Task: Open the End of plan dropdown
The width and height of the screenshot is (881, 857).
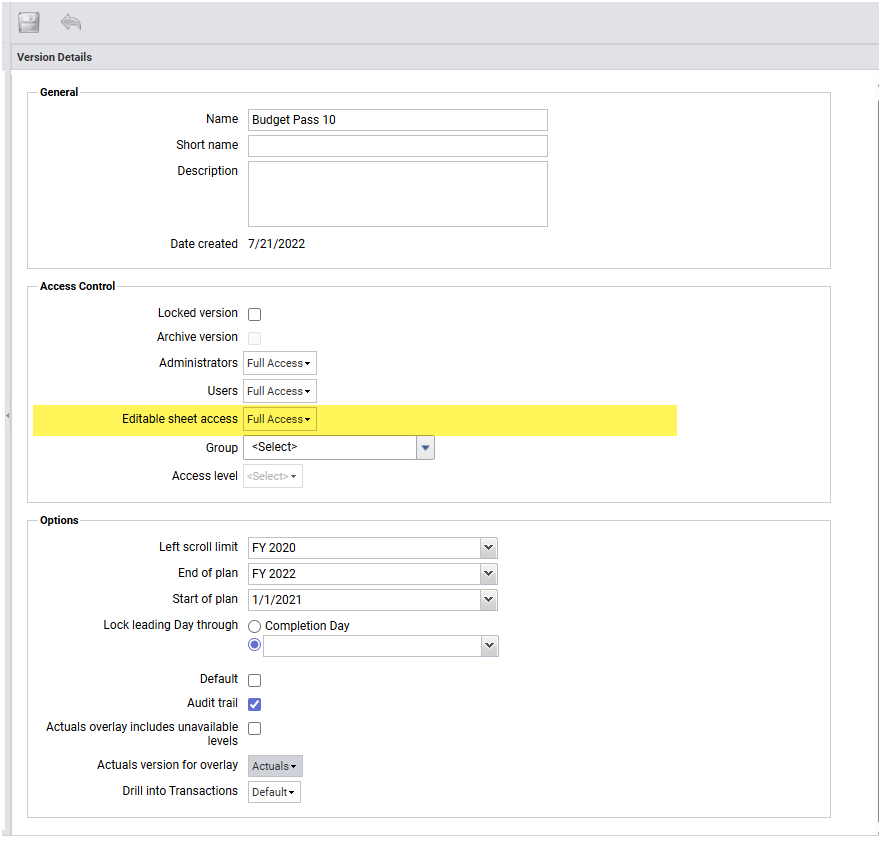Action: [x=488, y=574]
